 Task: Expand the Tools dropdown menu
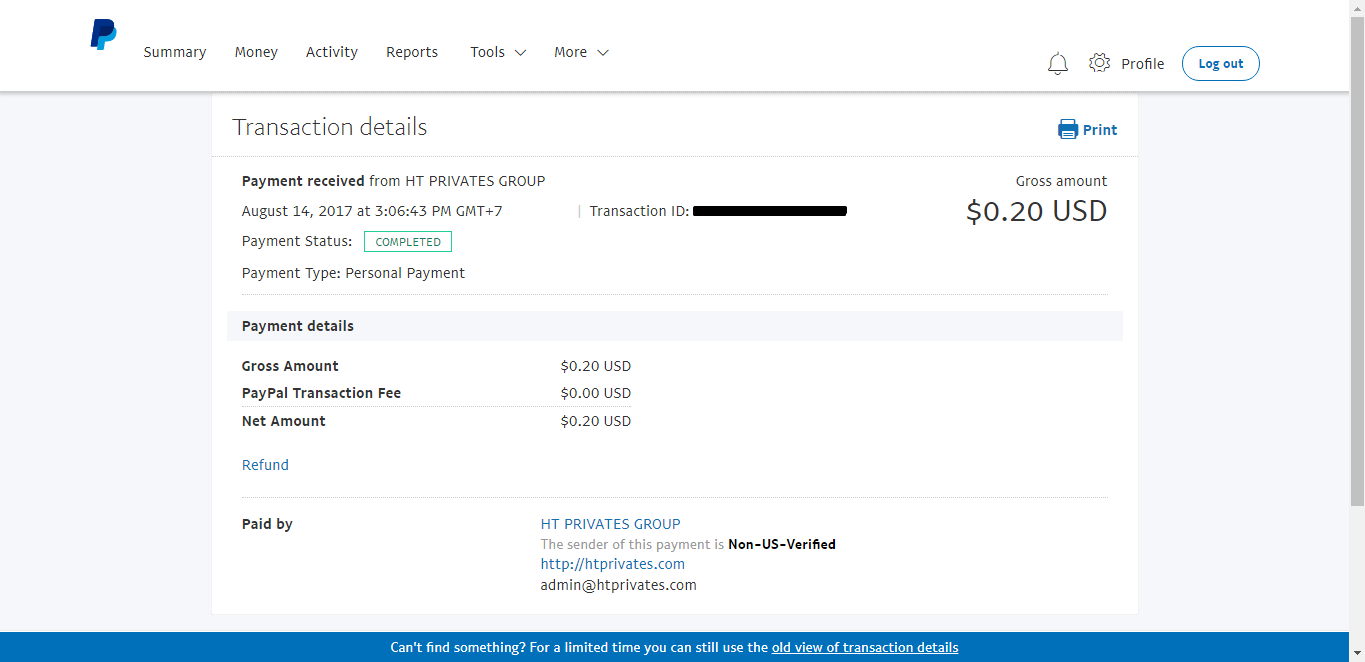tap(498, 52)
